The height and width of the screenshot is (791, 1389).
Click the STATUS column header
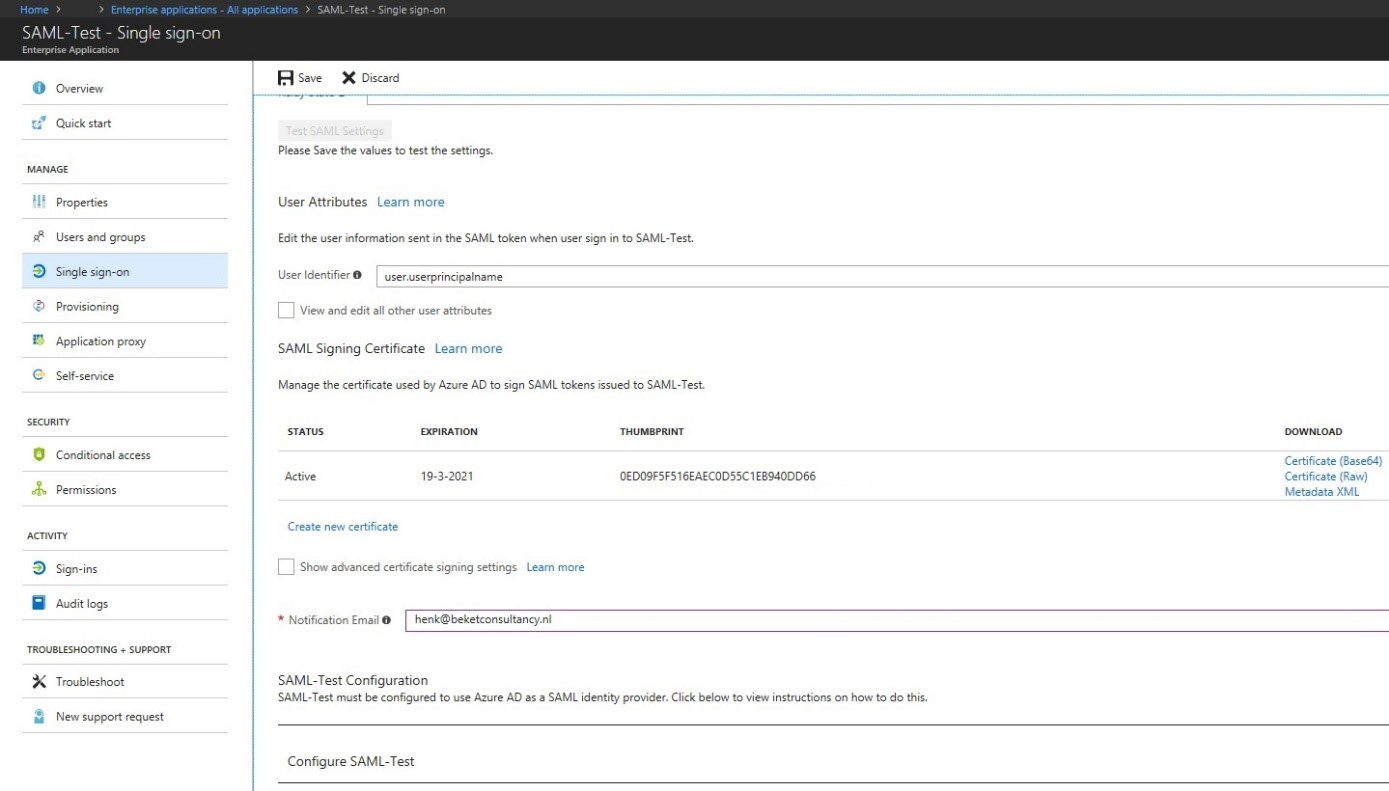pyautogui.click(x=305, y=432)
